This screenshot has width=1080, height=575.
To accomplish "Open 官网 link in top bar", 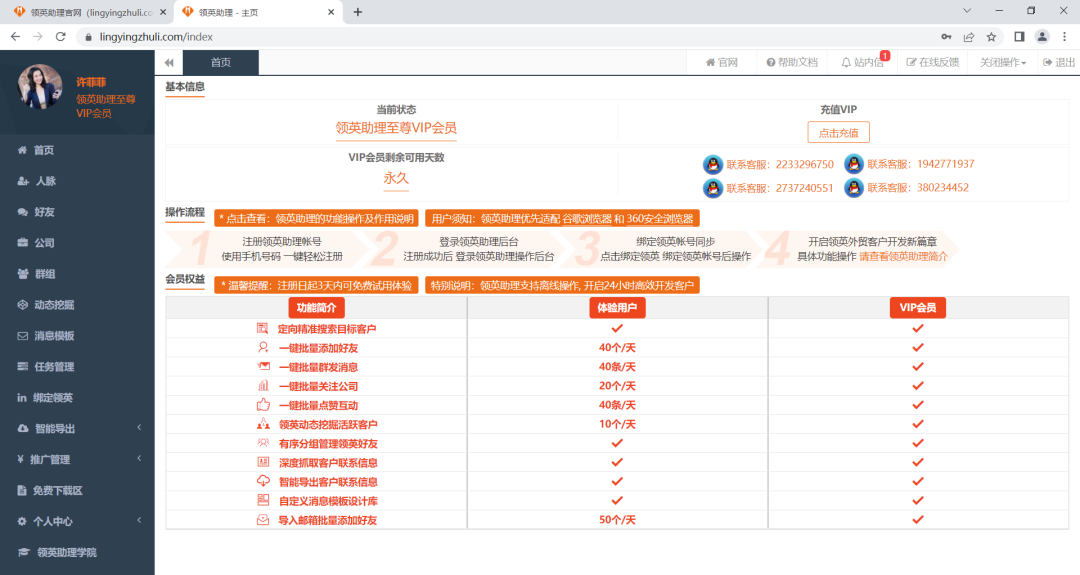I will click(x=722, y=63).
